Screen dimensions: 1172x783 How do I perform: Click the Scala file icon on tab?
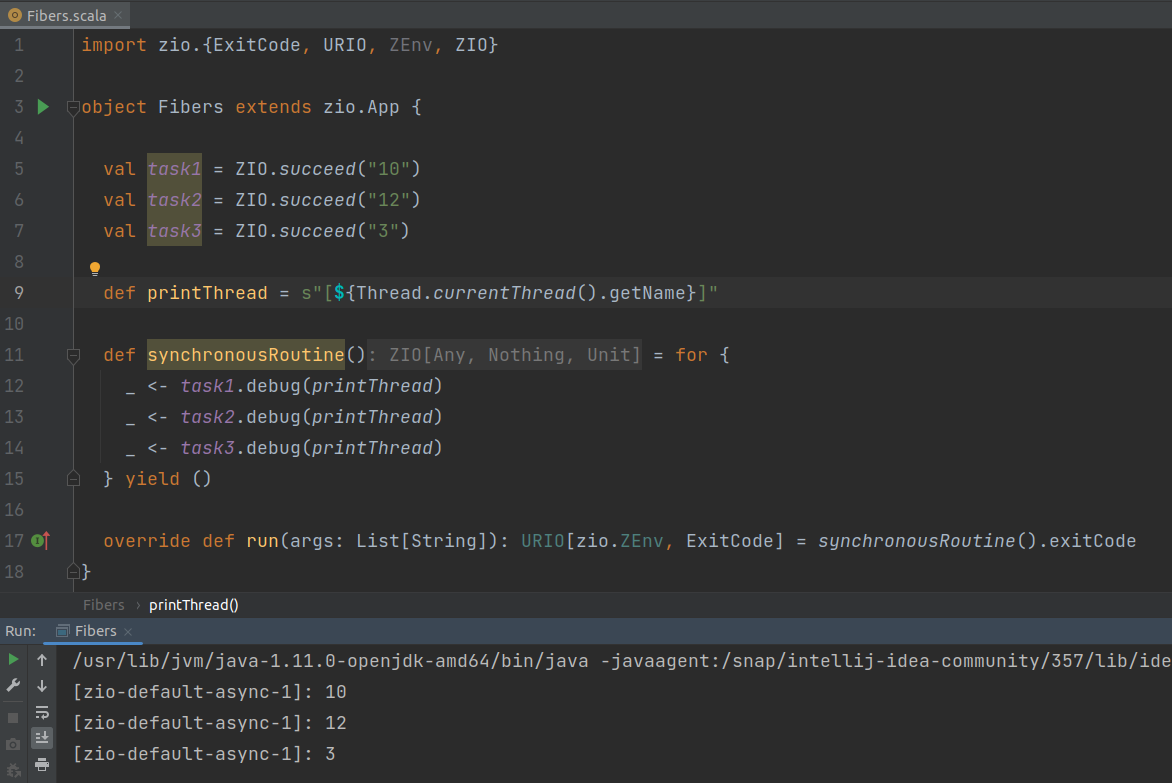coord(14,15)
